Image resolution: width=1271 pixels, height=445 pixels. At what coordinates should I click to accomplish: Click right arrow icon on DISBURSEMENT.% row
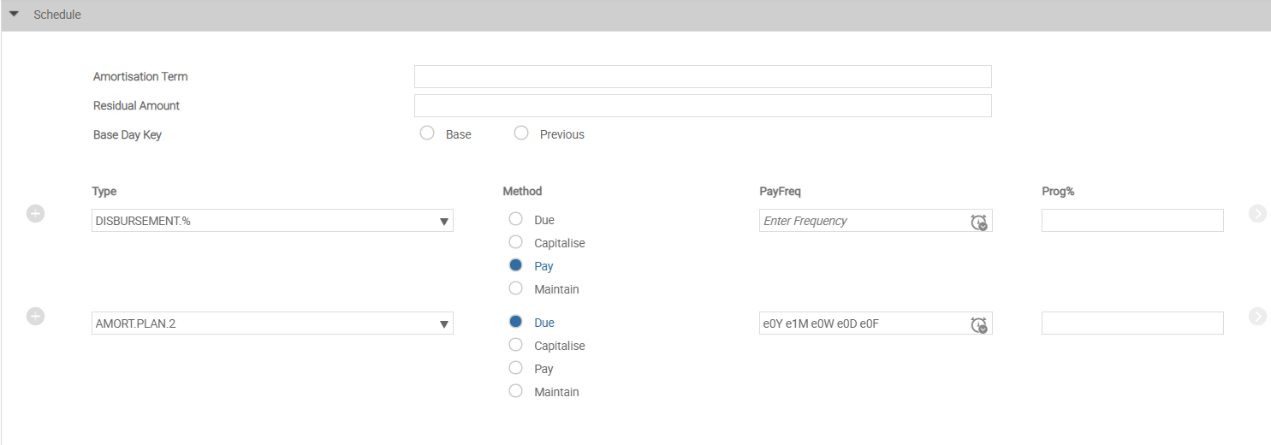click(1258, 215)
